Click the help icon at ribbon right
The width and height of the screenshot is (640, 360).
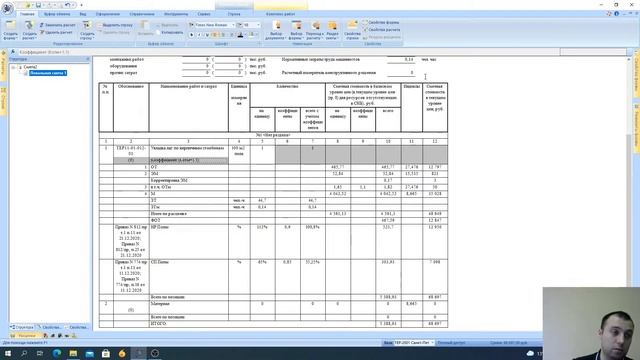pos(617,13)
